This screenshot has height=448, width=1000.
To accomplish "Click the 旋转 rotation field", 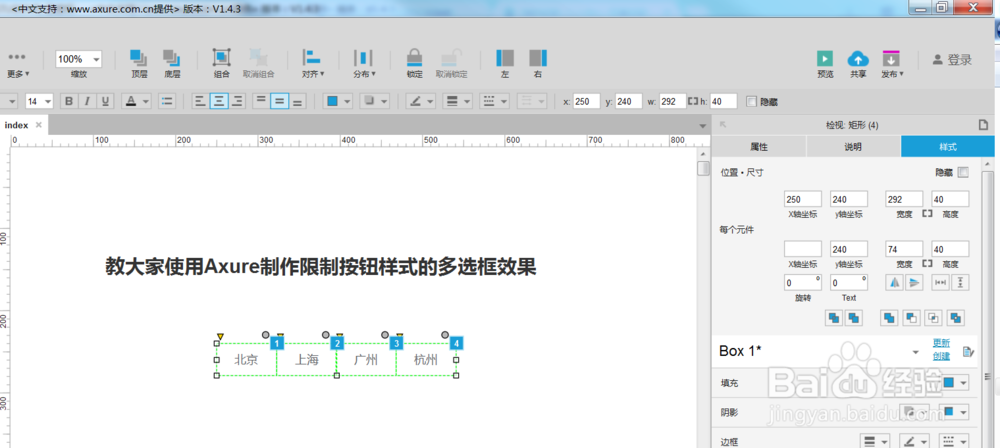I will tap(803, 283).
